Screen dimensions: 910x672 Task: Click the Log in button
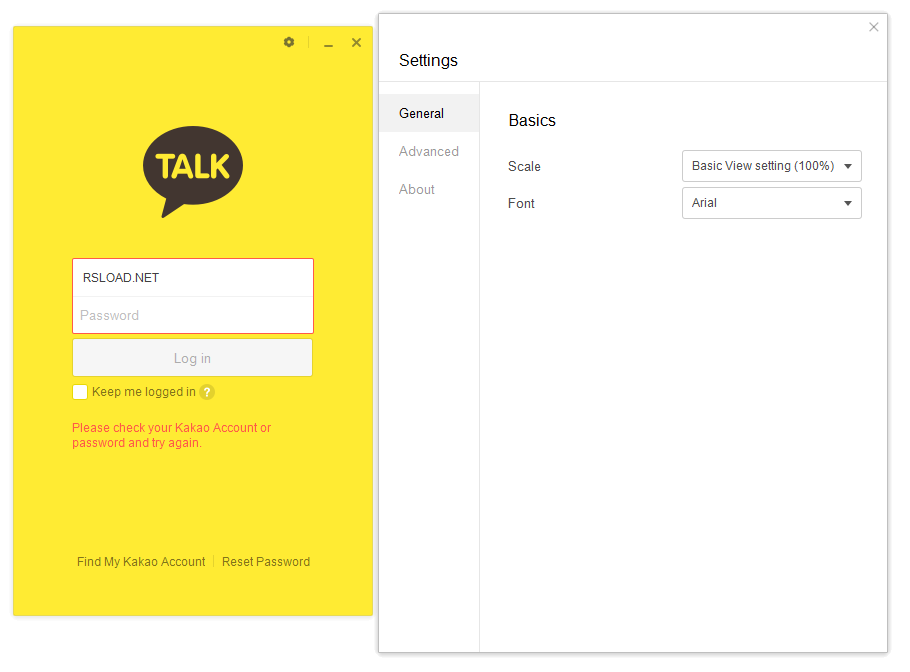(193, 358)
